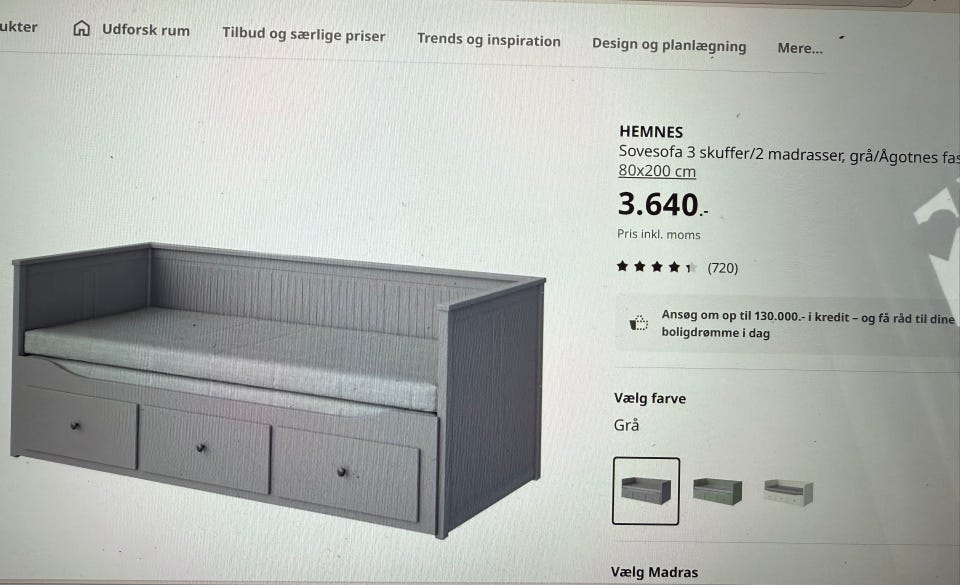The image size is (960, 585).
Task: Click the house icon beside Udforsk rum
Action: pos(81,28)
